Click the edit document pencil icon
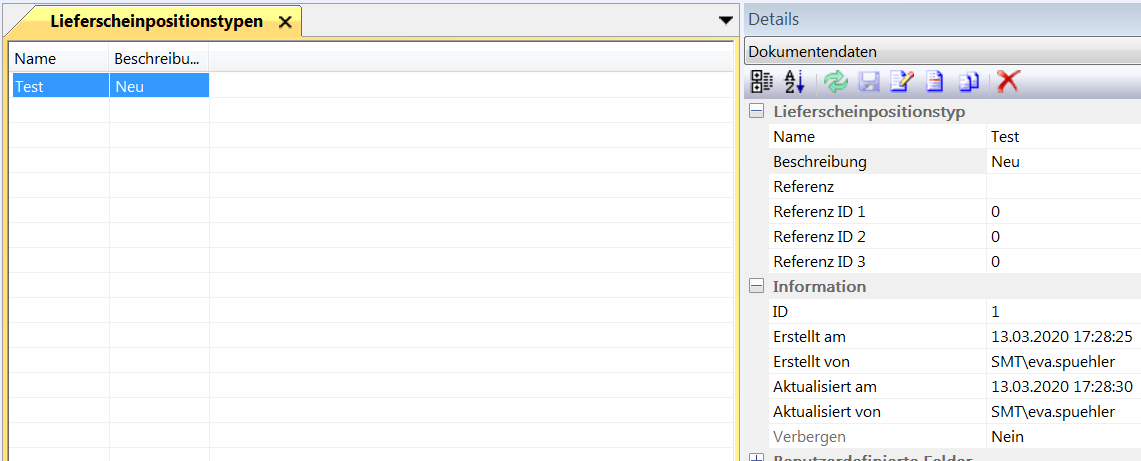The width and height of the screenshot is (1141, 461). 902,83
